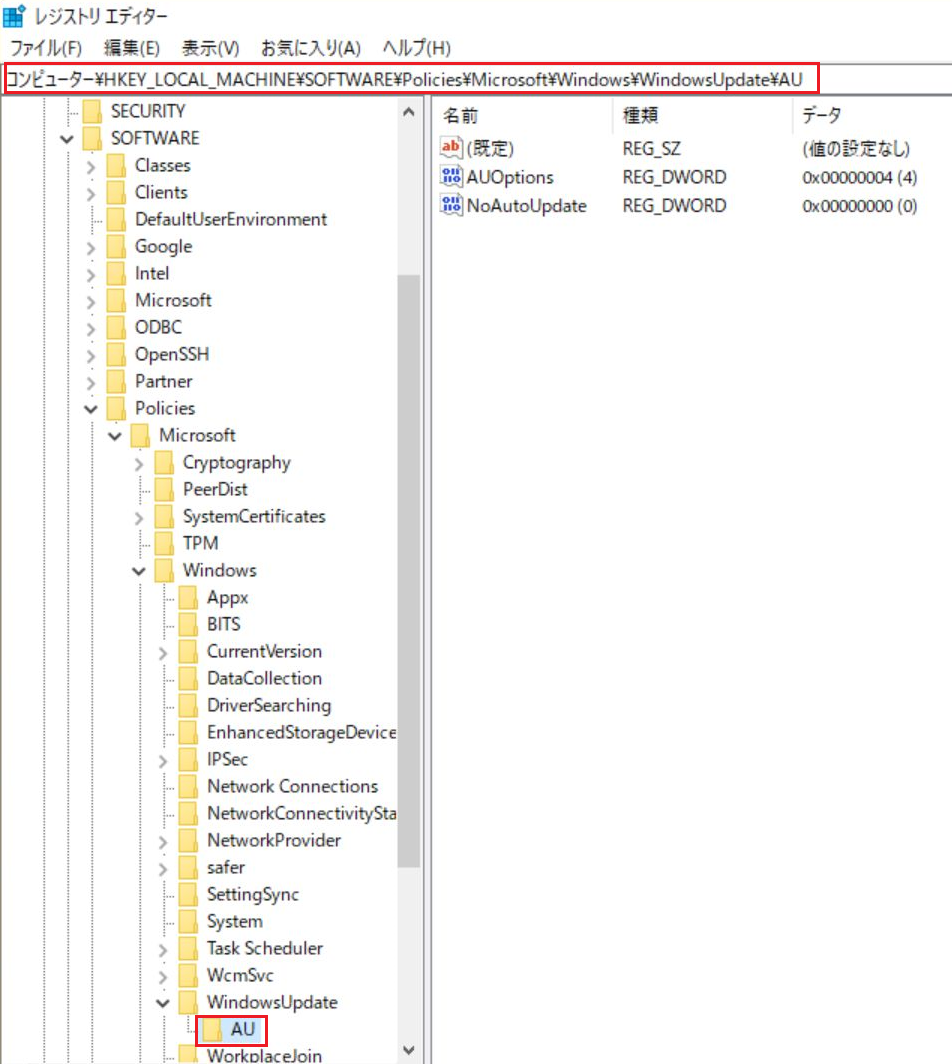The width and height of the screenshot is (952, 1064).
Task: Click the PeerDist folder icon
Action: point(165,490)
